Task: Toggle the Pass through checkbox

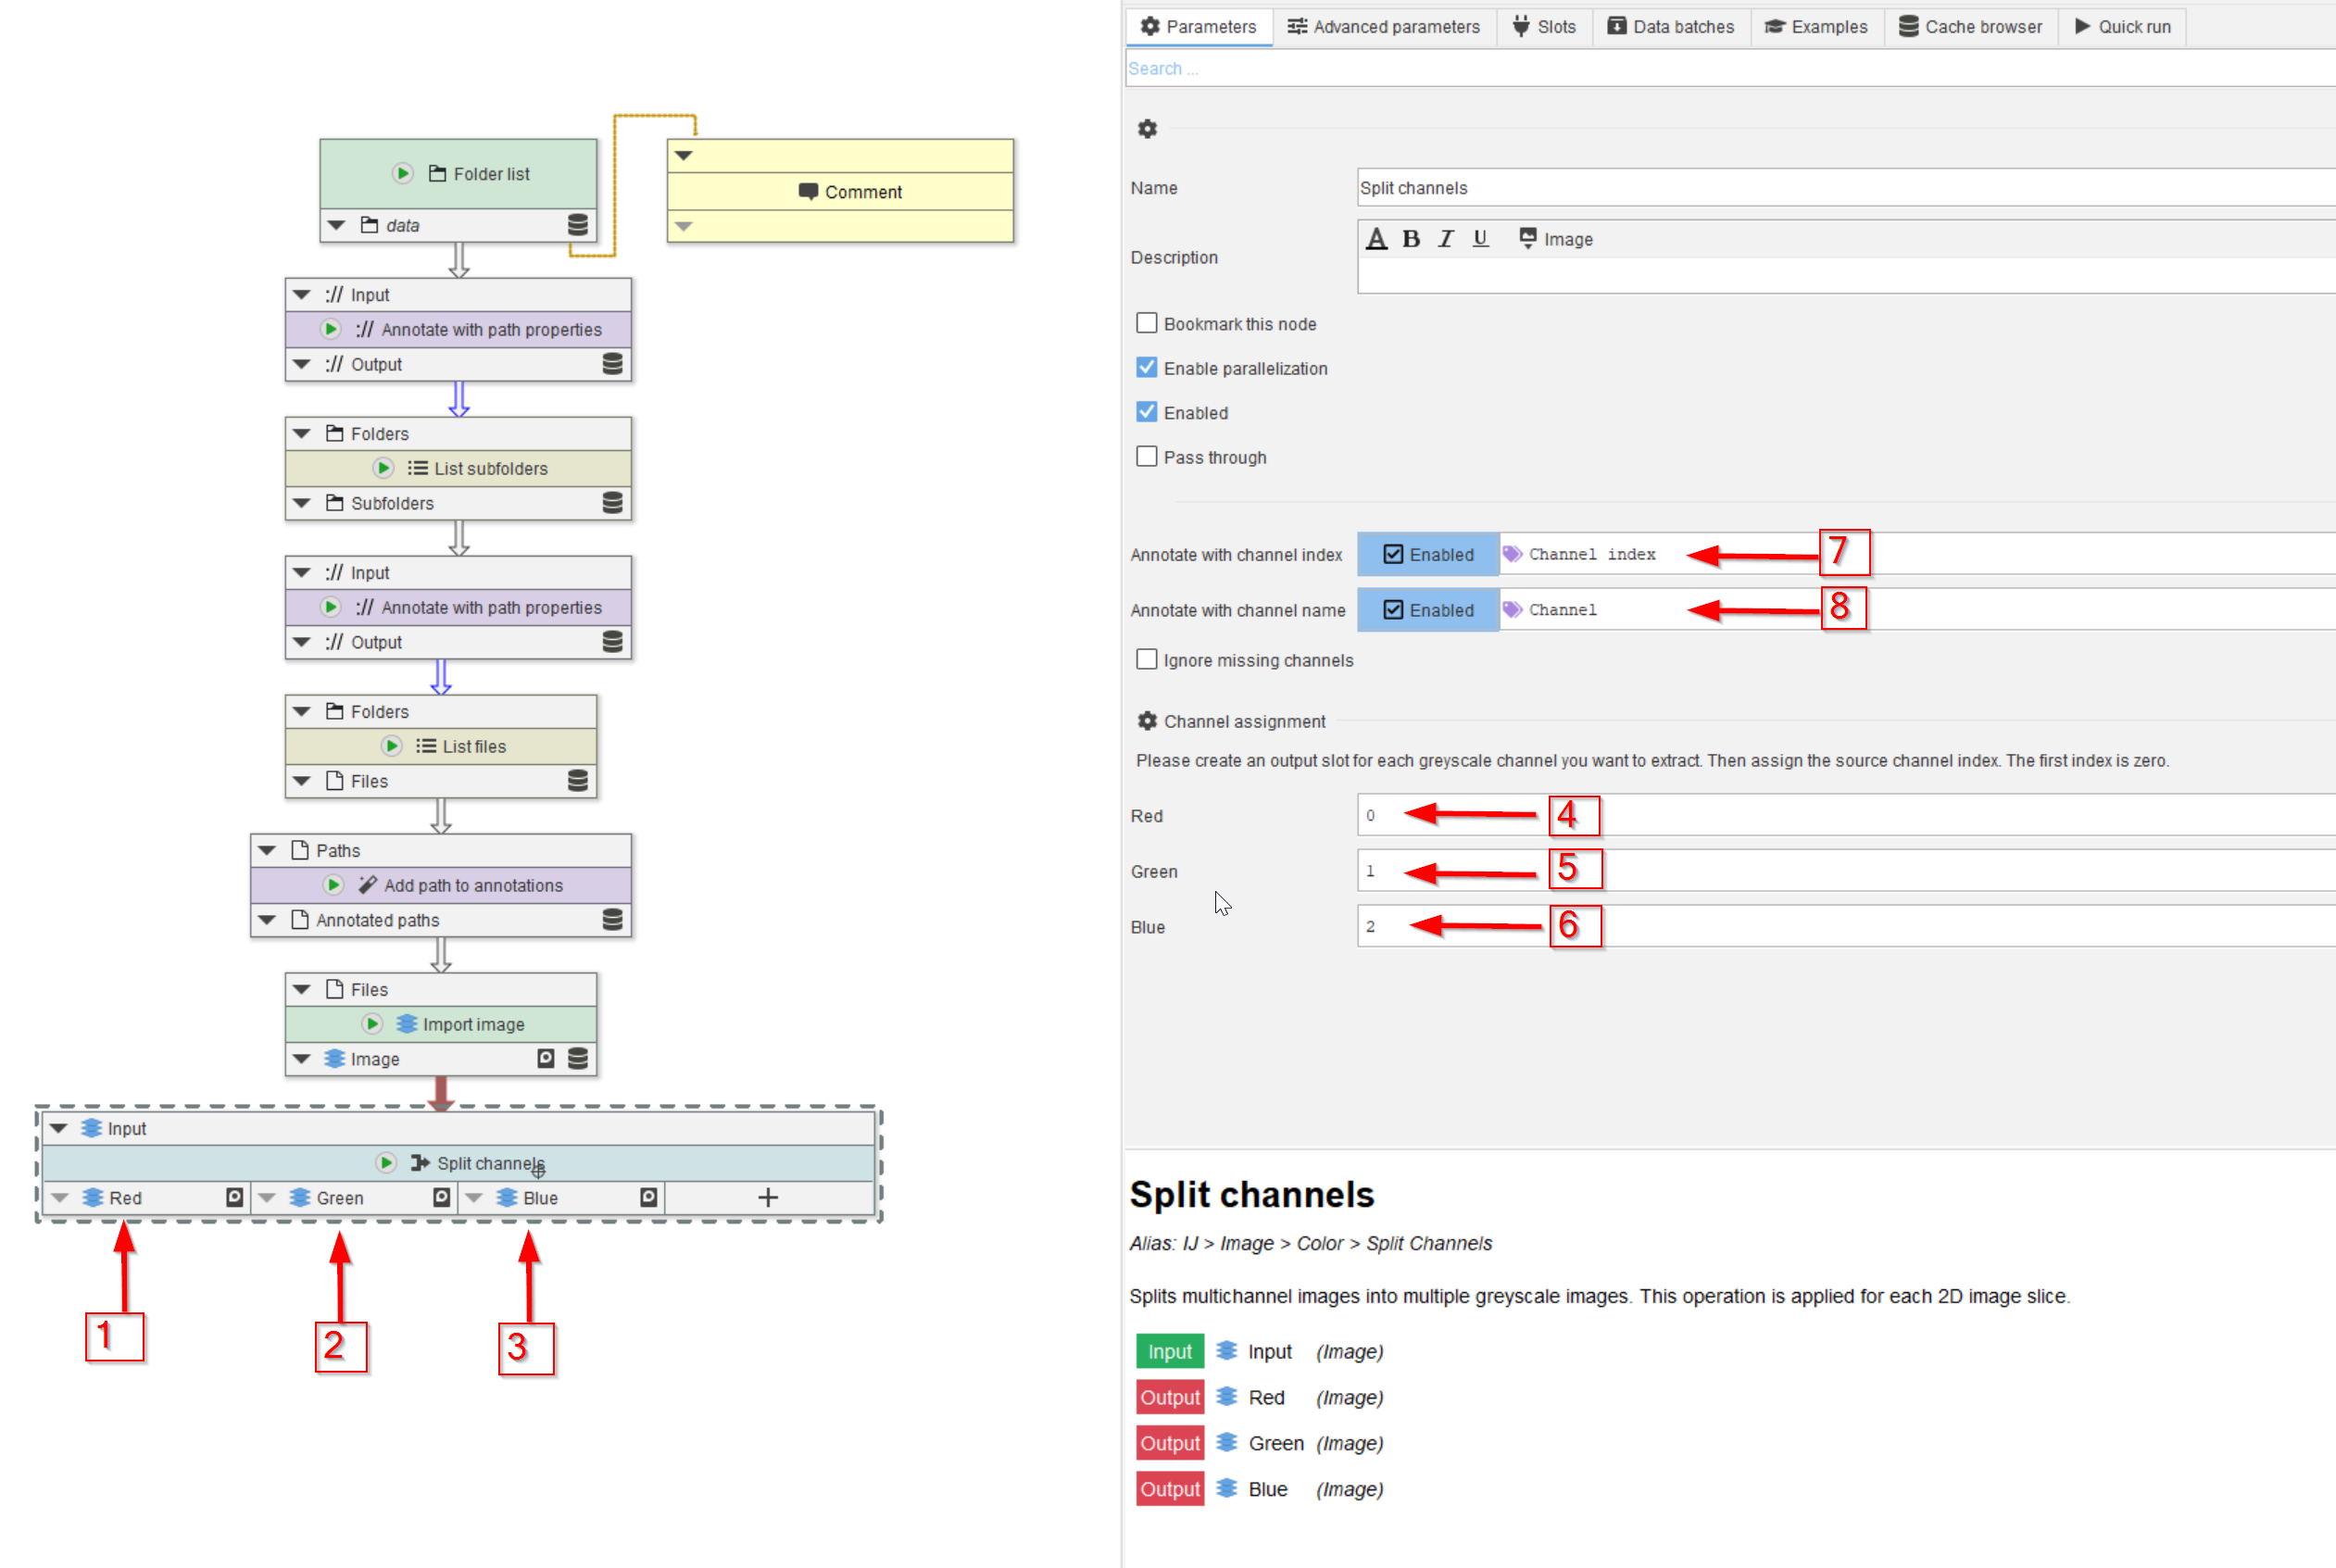Action: point(1146,457)
